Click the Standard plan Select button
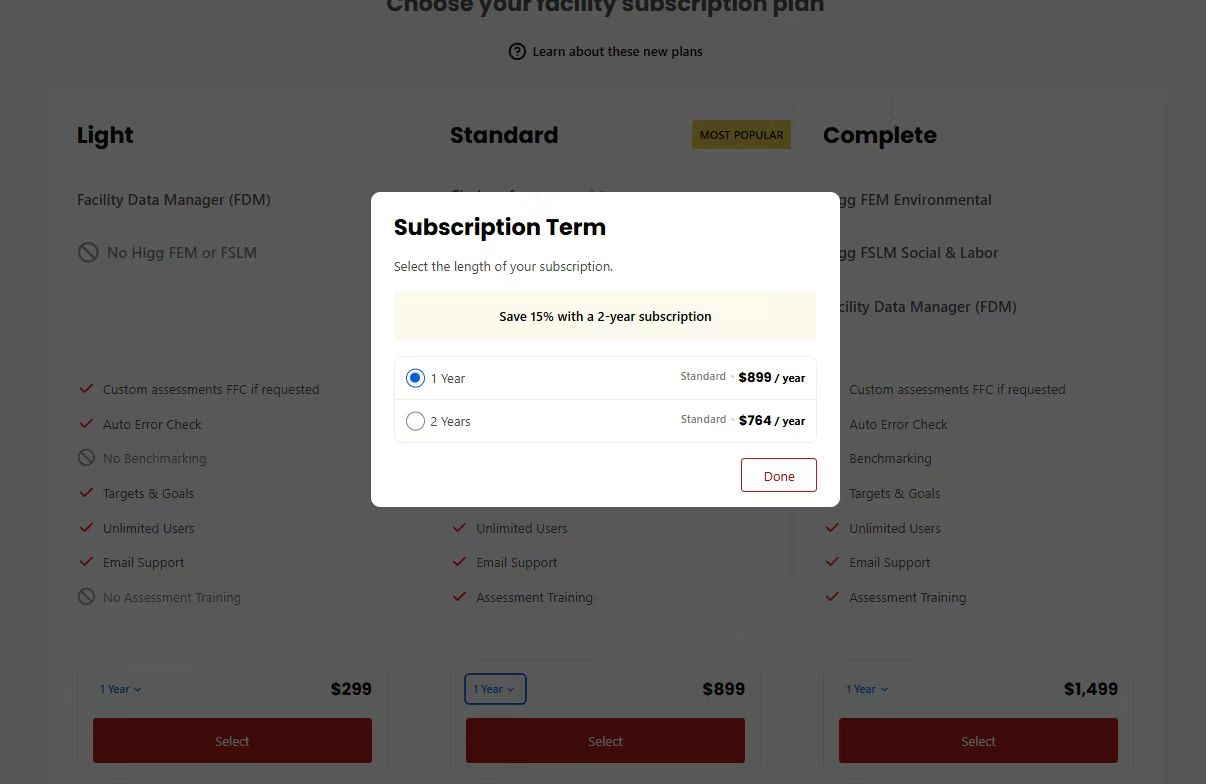Screen dimensions: 1206x784 (x=605, y=741)
